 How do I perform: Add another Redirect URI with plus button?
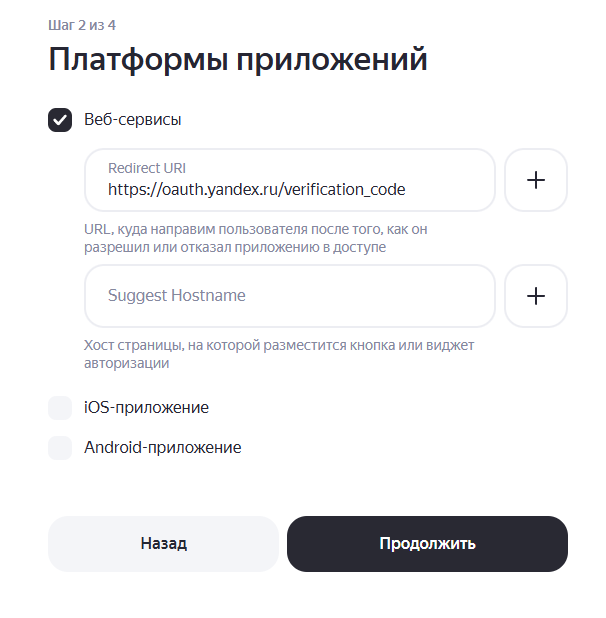[536, 180]
